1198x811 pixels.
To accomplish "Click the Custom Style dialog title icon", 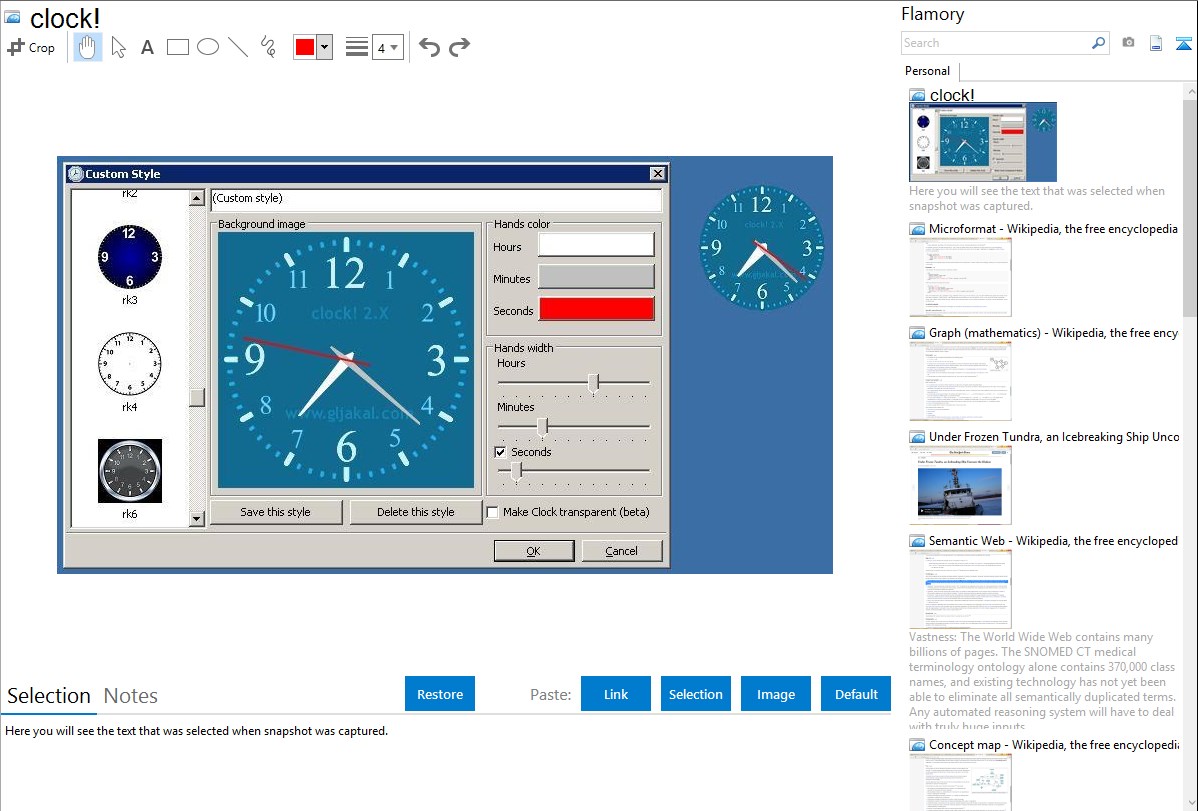I will coord(75,174).
